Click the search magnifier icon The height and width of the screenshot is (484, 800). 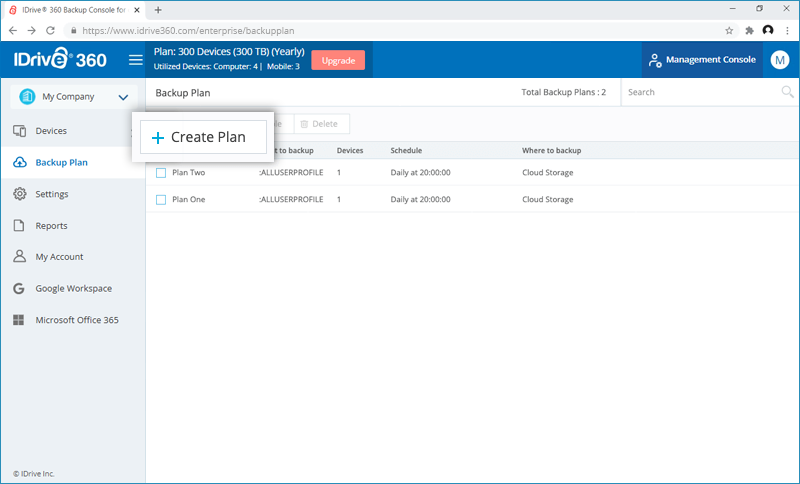(787, 92)
